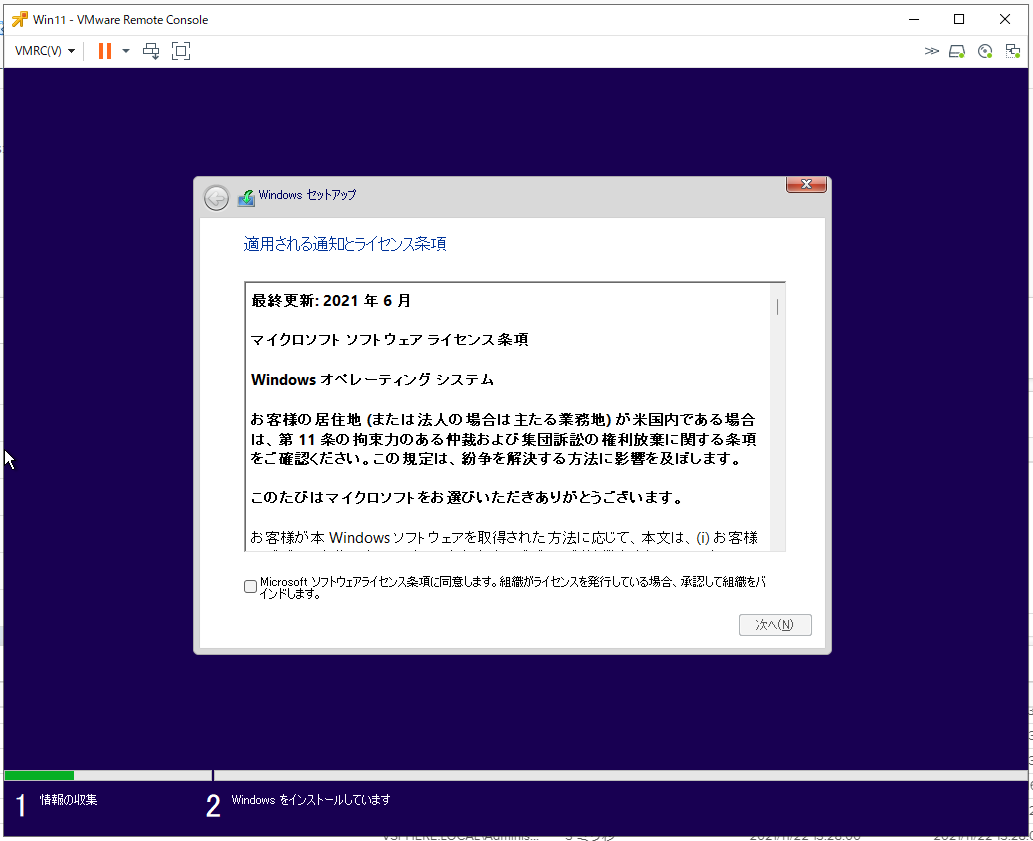Click the Send Ctrl+Alt+Del icon

(x=151, y=51)
